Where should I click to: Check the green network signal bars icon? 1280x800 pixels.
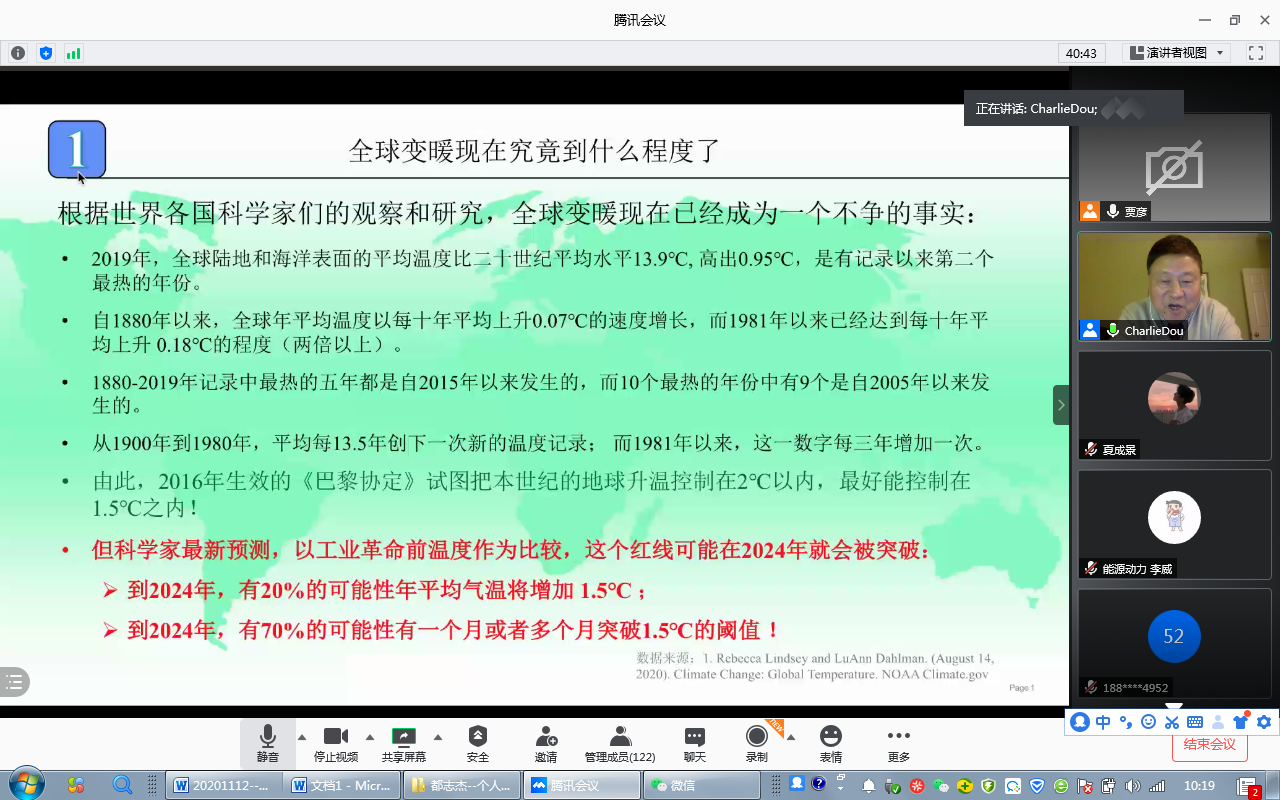click(x=73, y=53)
